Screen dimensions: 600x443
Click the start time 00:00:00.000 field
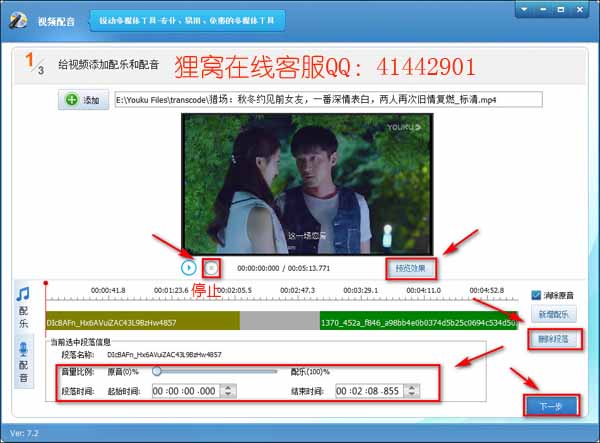pyautogui.click(x=186, y=391)
